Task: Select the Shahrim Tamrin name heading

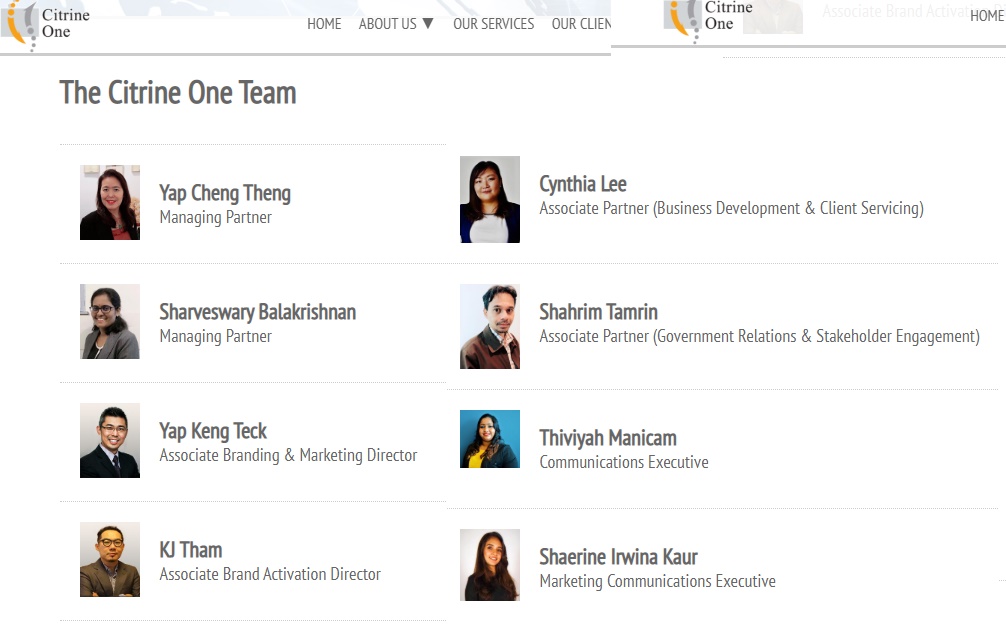Action: click(598, 312)
